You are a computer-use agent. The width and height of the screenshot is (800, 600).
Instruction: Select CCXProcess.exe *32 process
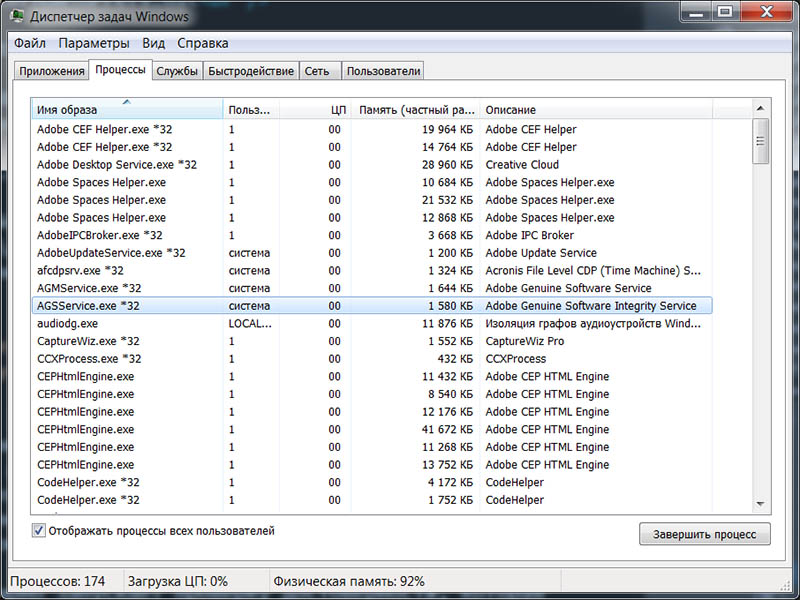[x=371, y=359]
